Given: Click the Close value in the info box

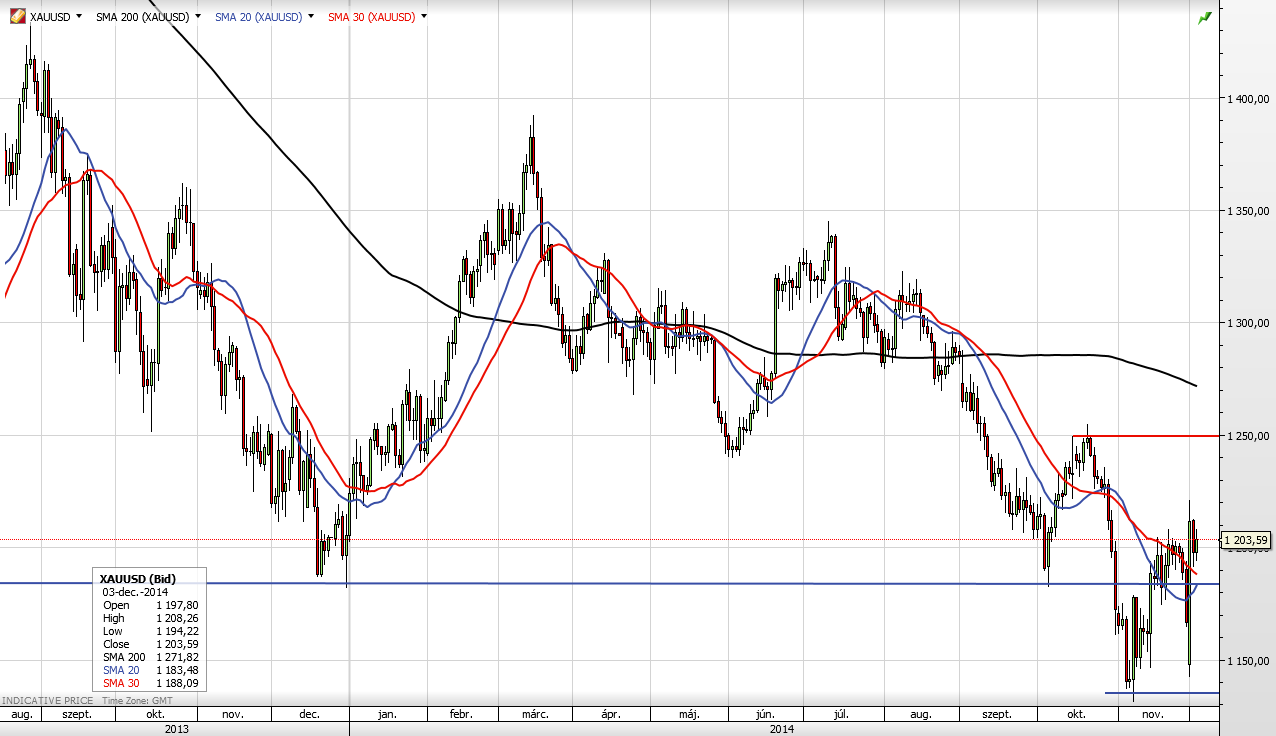Looking at the screenshot, I should pyautogui.click(x=177, y=644).
